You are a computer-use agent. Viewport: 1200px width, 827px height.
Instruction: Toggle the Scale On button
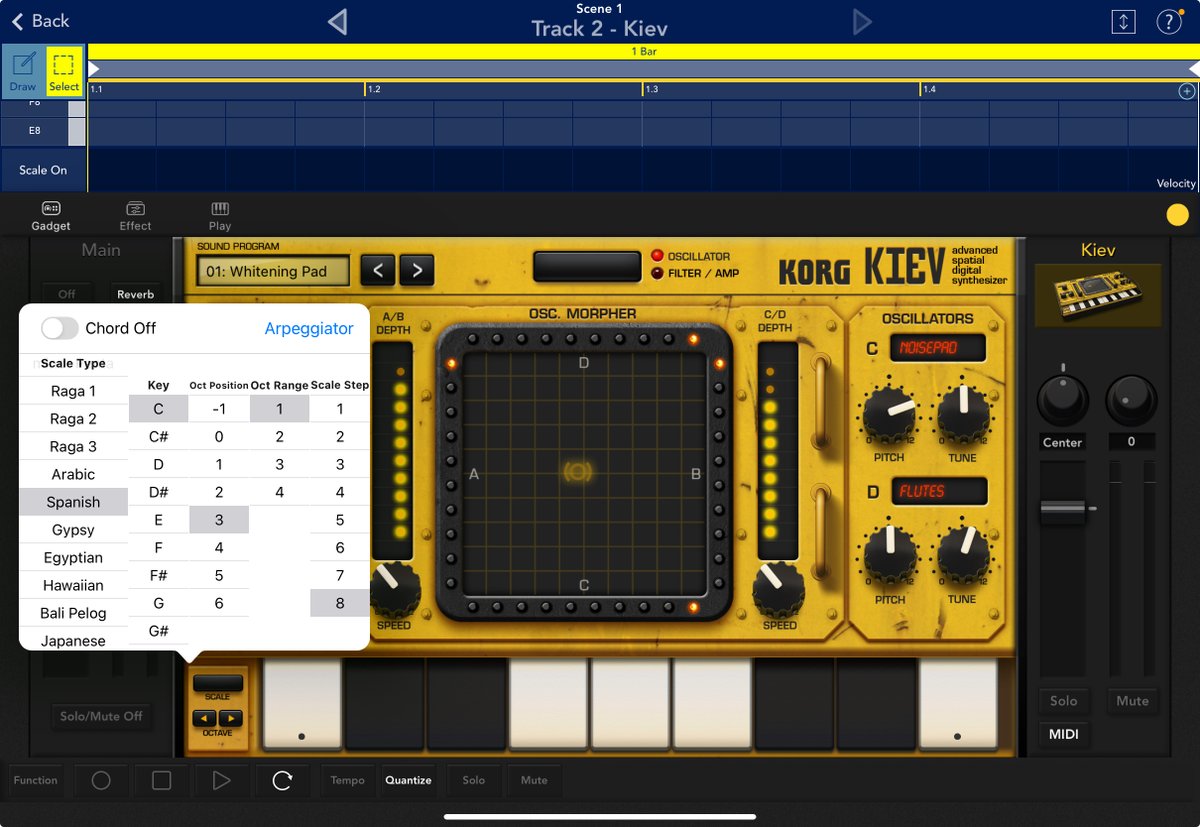coord(43,170)
